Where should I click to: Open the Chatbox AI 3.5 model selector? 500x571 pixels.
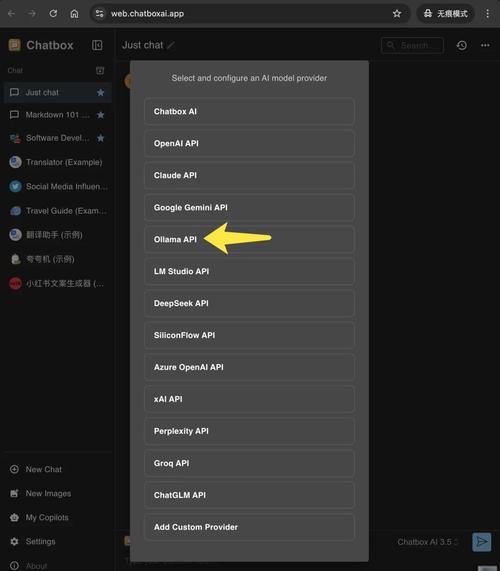(428, 542)
